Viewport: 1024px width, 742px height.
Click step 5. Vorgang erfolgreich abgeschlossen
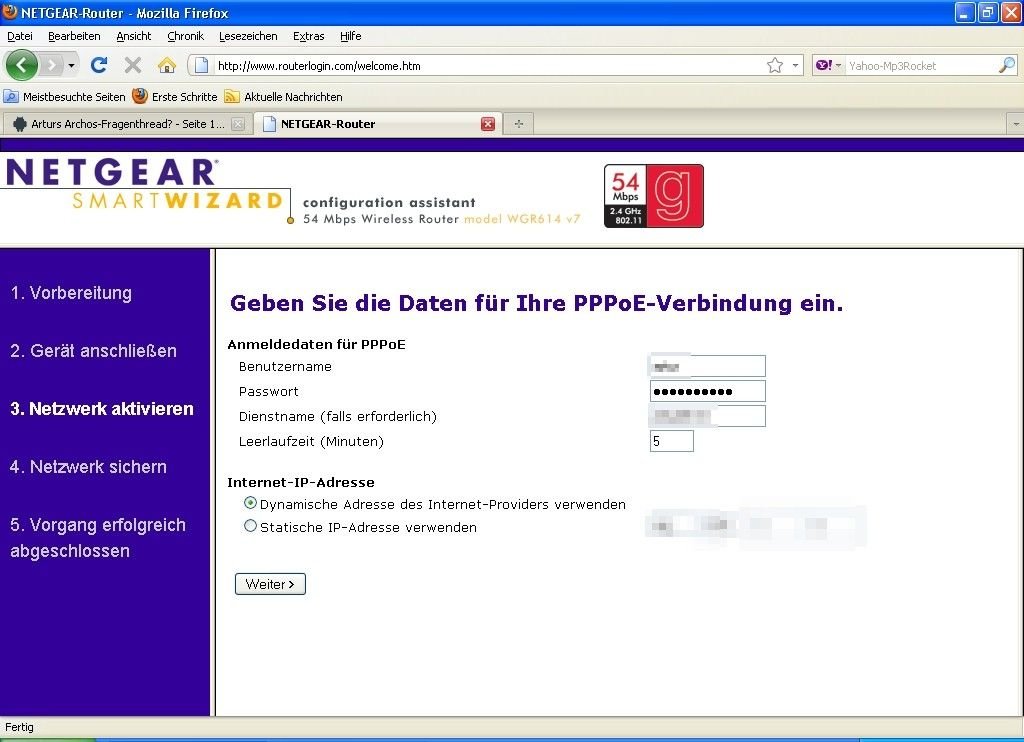click(98, 538)
